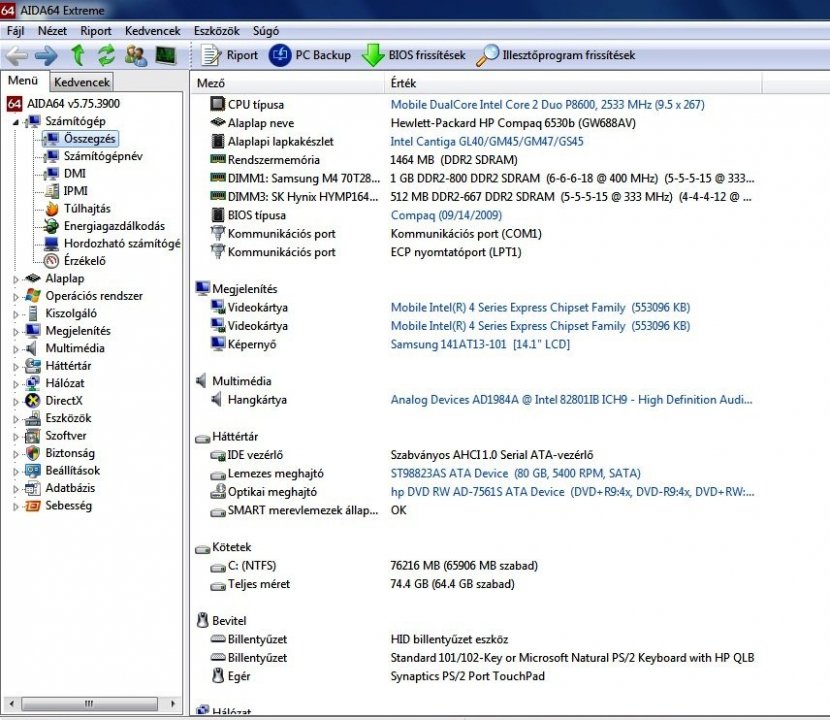
Task: Click the Hordozható számítógép laptop icon
Action: (x=52, y=244)
